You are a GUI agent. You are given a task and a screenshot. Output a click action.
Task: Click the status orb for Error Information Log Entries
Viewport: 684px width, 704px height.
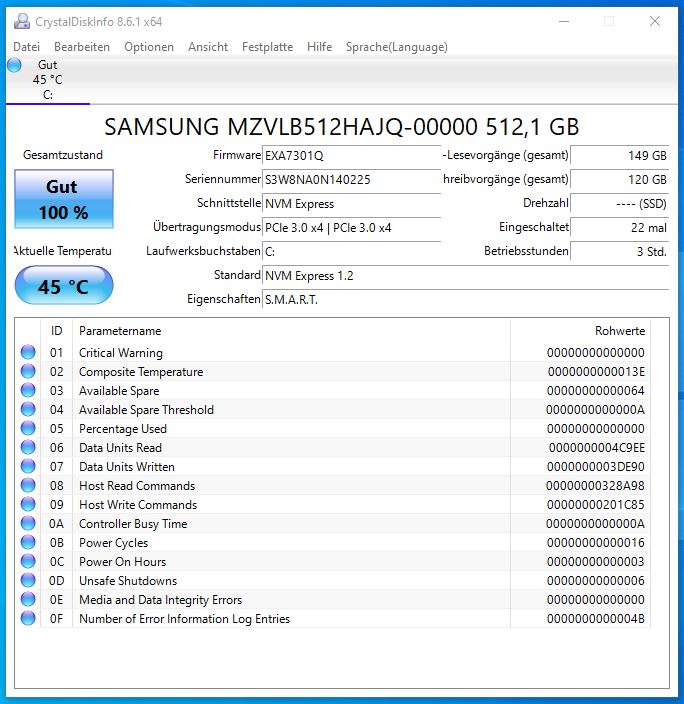coord(28,618)
